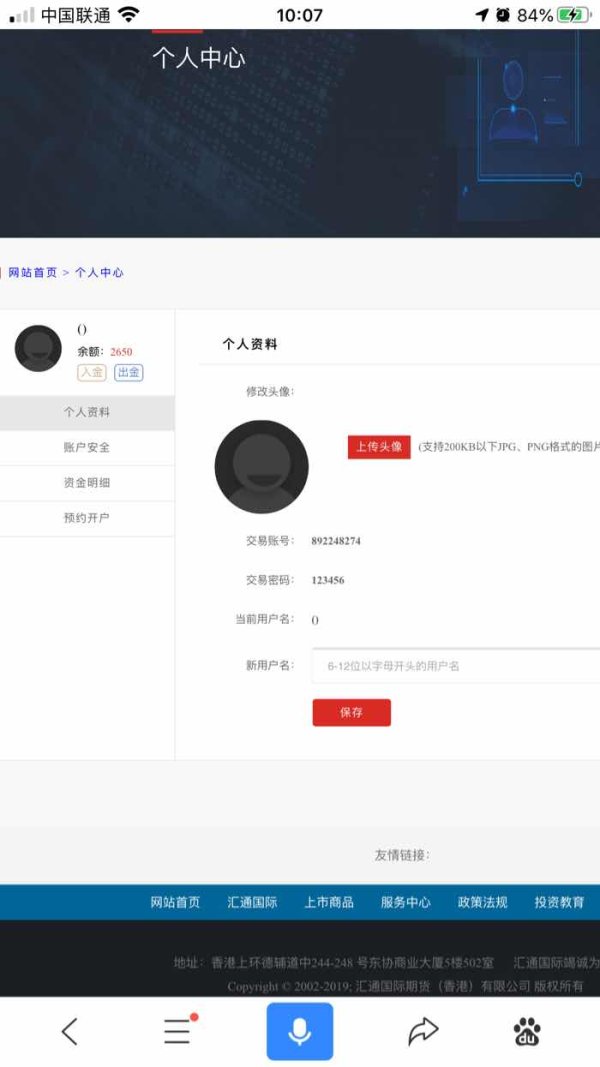Click the 新用户名 input field
This screenshot has width=600, height=1067.
(456, 666)
